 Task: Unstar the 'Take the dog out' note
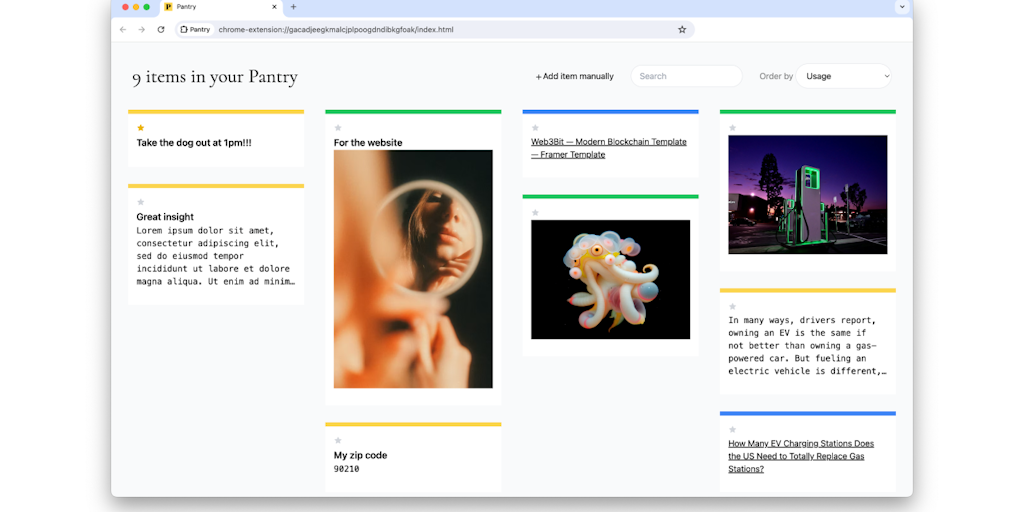click(141, 128)
